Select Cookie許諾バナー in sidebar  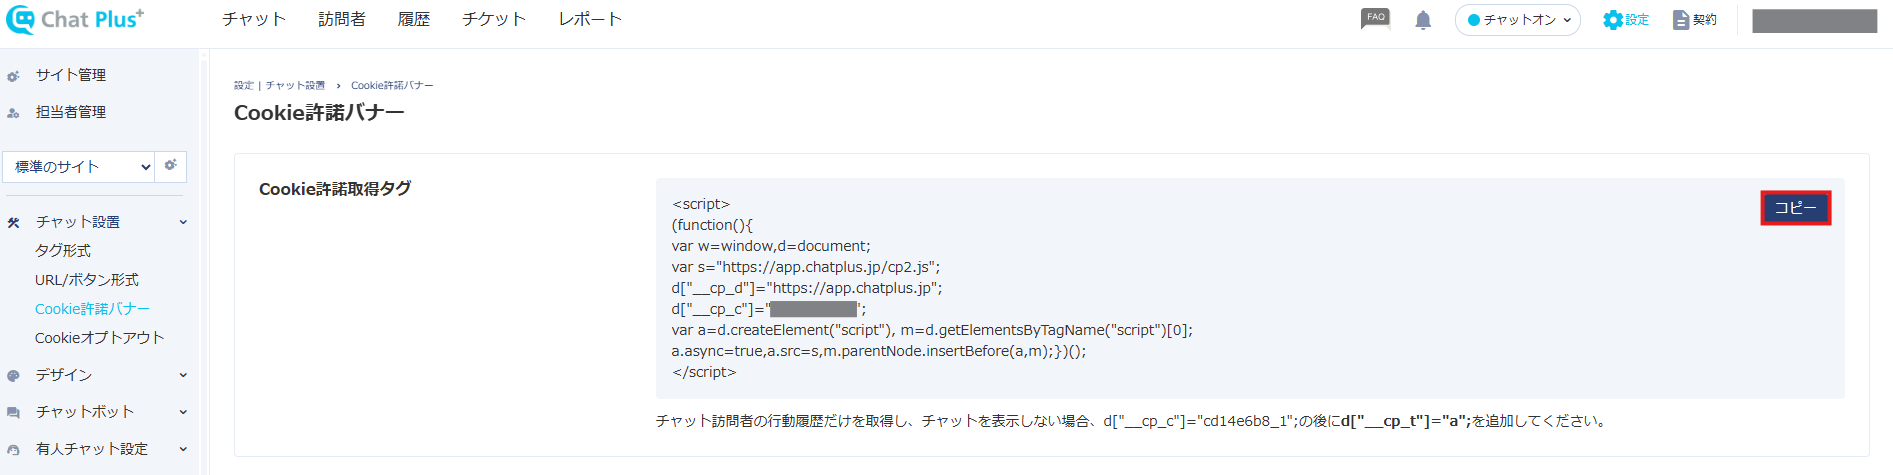(x=92, y=309)
